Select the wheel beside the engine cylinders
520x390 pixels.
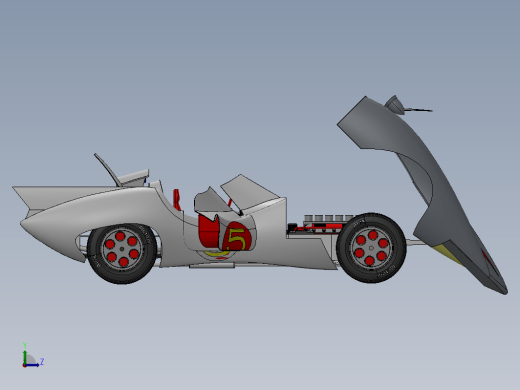tap(371, 248)
